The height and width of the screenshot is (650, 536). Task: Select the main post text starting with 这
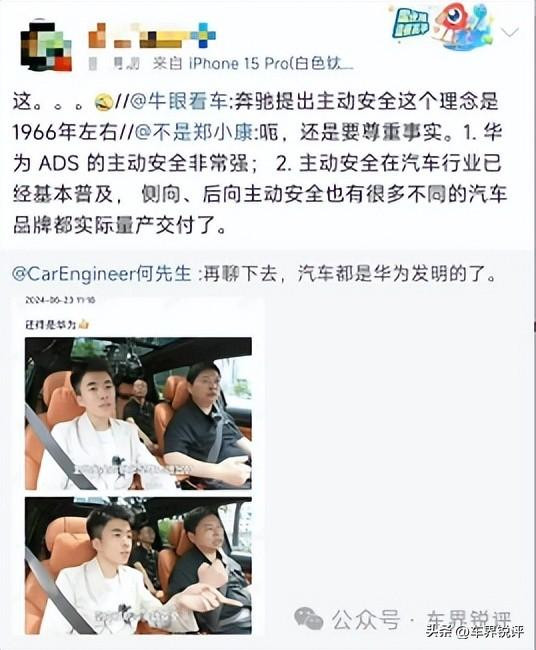259,163
